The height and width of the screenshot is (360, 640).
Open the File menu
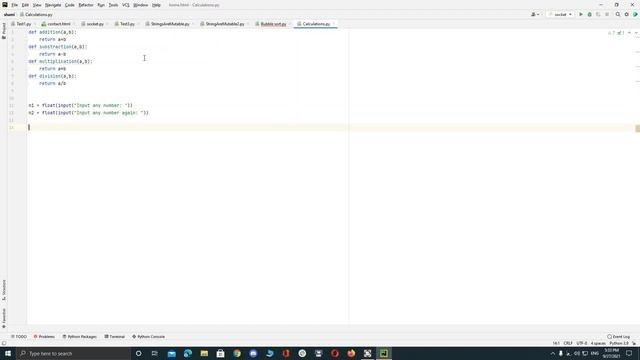click(14, 5)
